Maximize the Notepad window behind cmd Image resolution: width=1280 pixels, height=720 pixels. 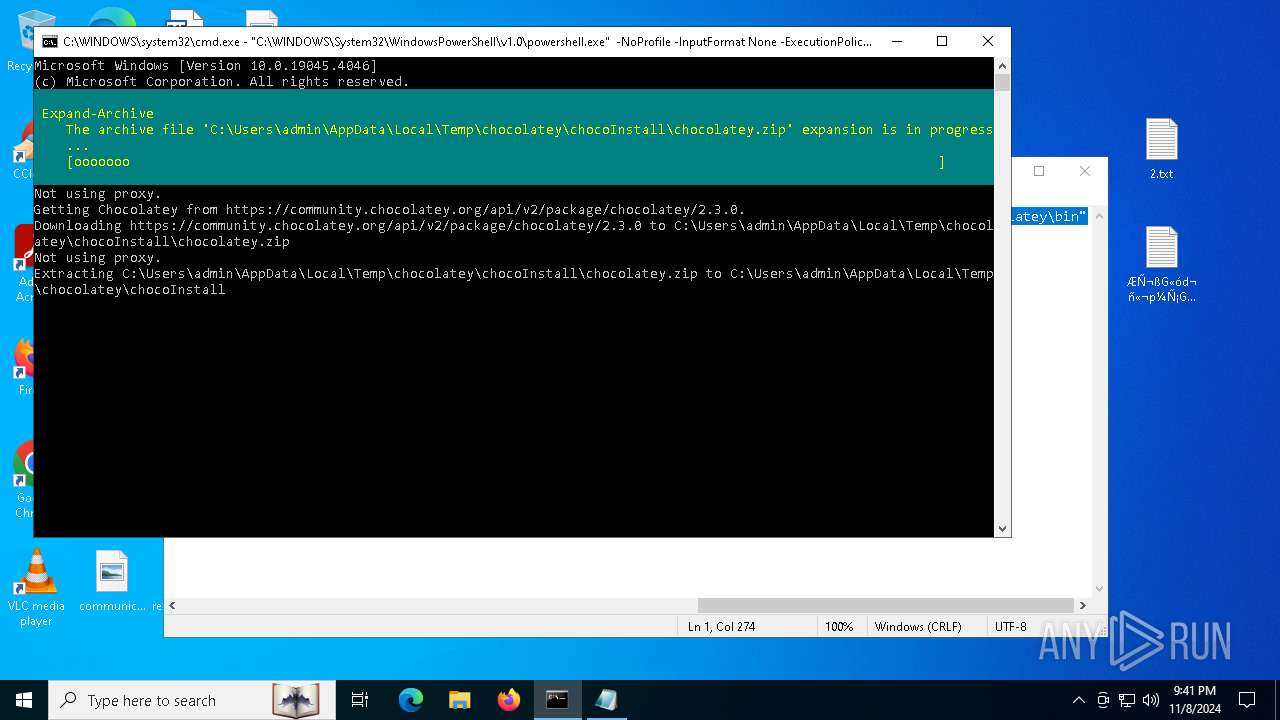(1039, 171)
